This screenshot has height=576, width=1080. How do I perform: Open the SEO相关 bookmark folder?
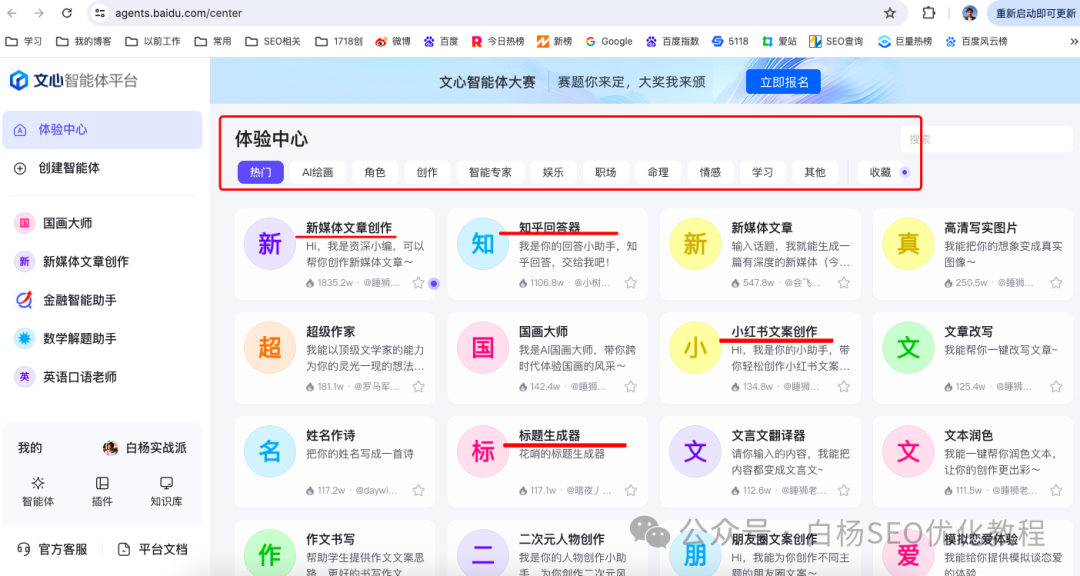(x=273, y=41)
